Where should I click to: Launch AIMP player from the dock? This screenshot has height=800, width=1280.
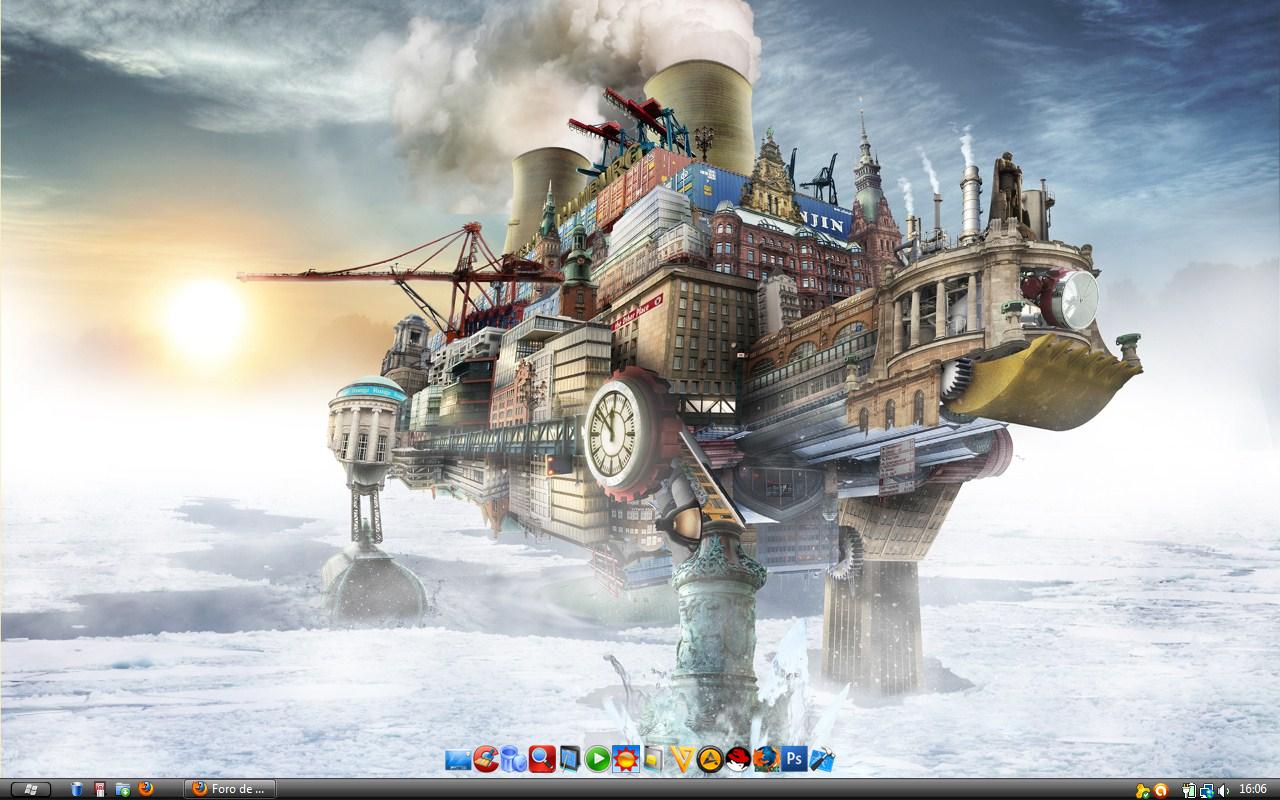[x=710, y=760]
